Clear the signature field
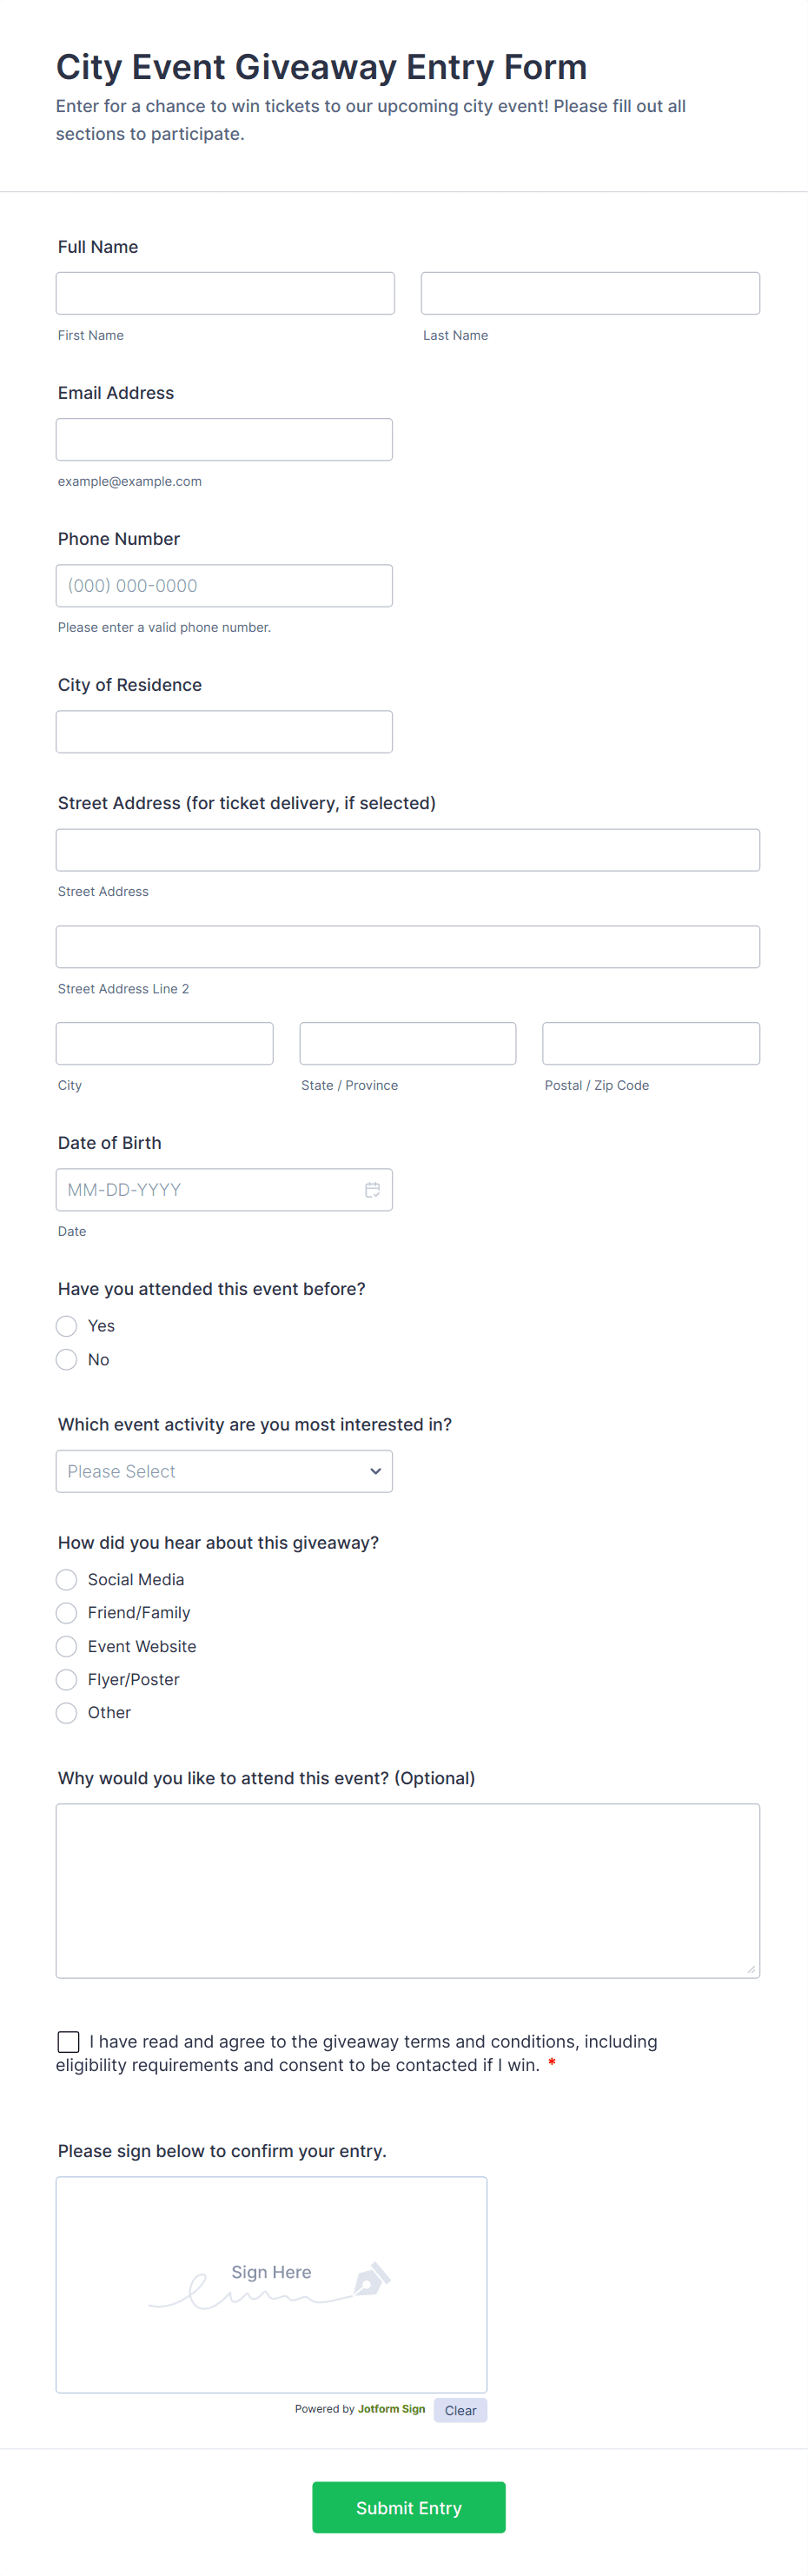 (x=460, y=2411)
